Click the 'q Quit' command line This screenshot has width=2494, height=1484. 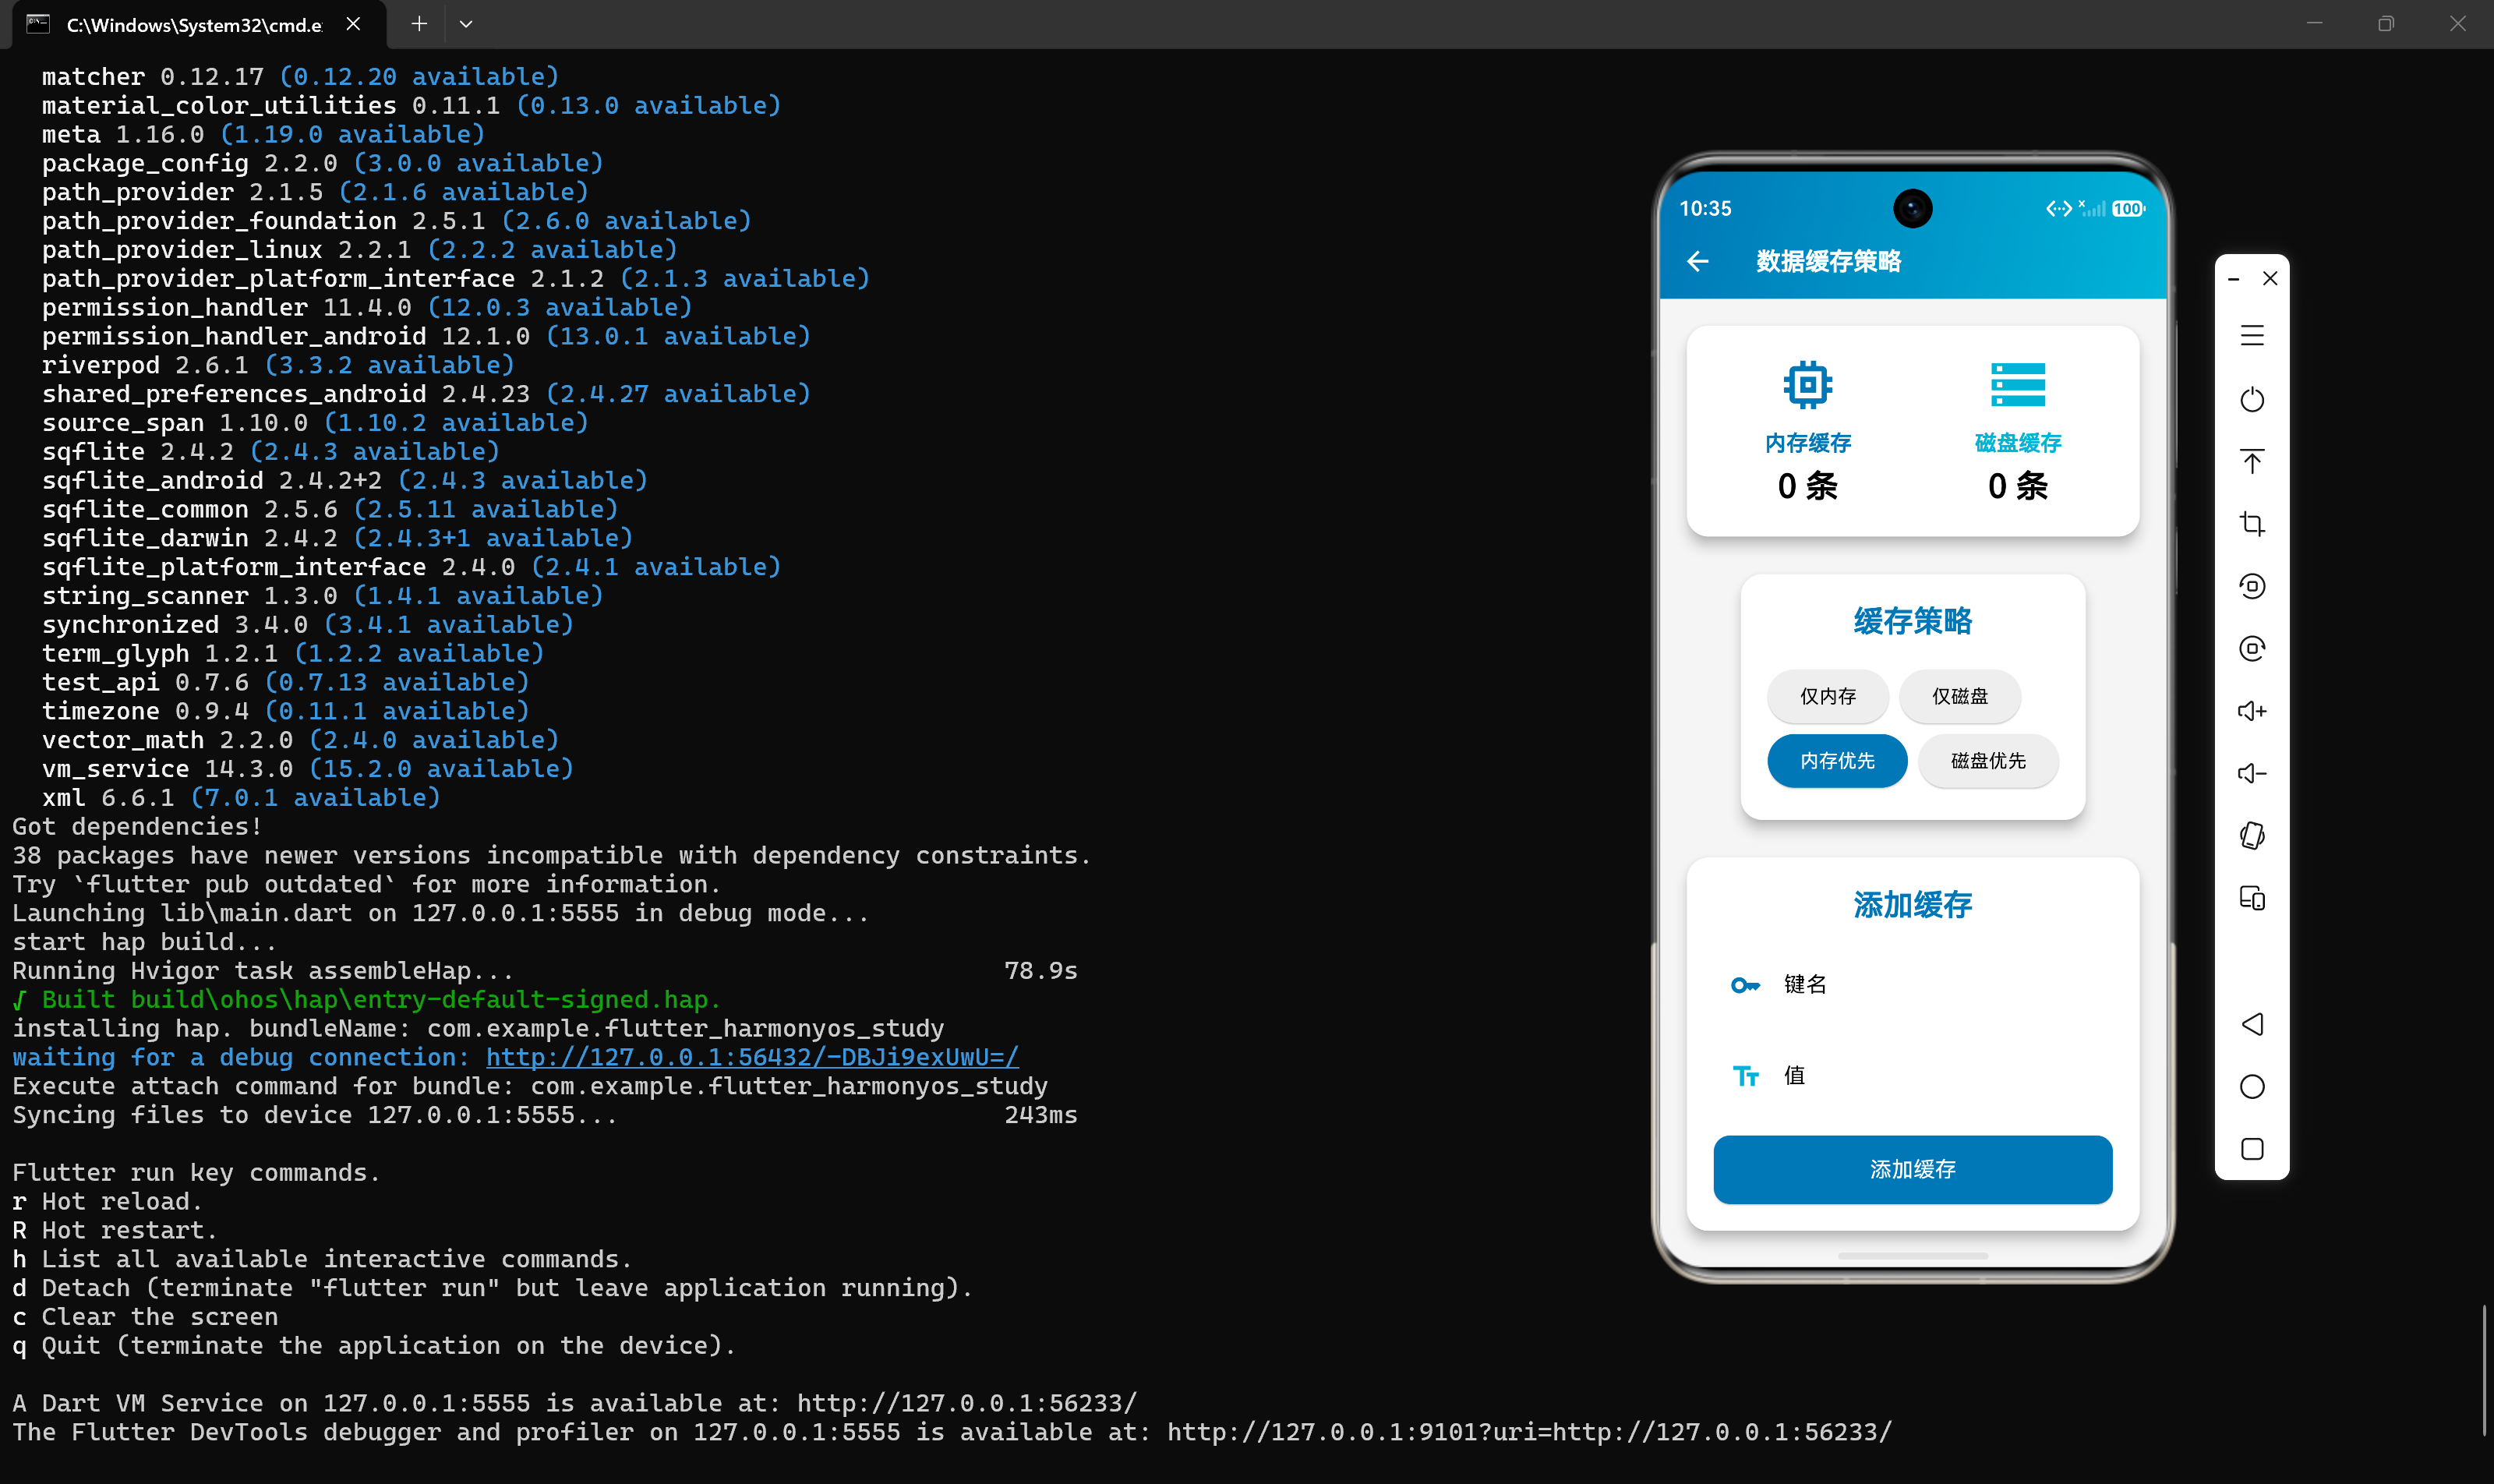click(374, 1346)
